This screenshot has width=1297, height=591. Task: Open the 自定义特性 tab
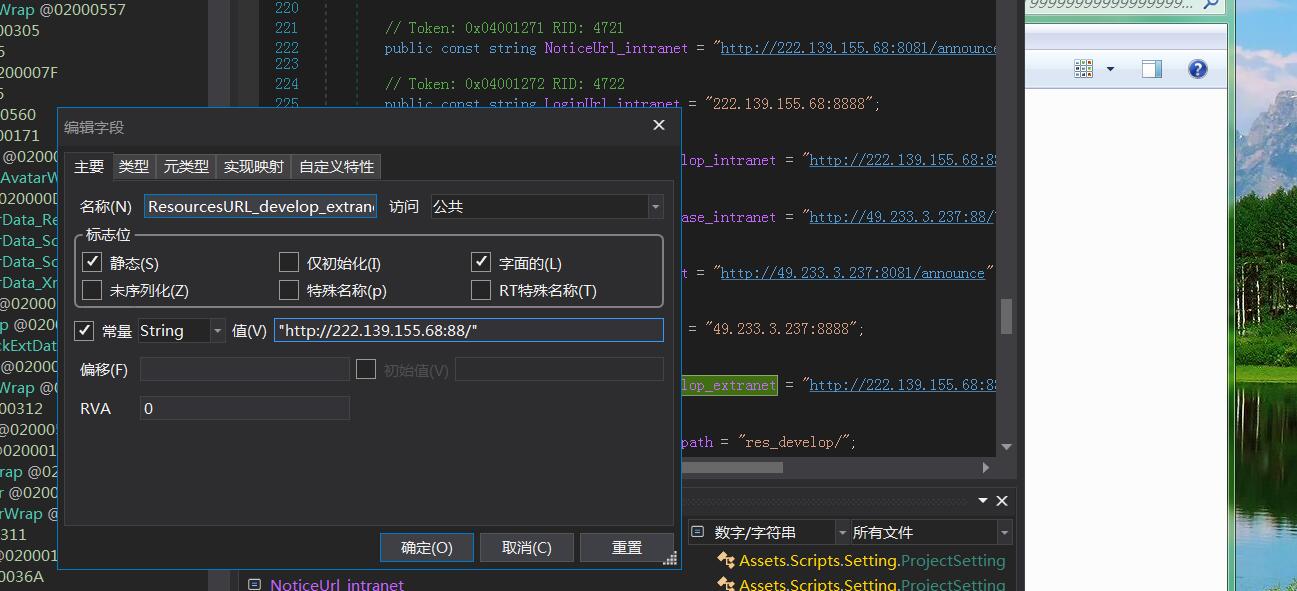pos(336,167)
